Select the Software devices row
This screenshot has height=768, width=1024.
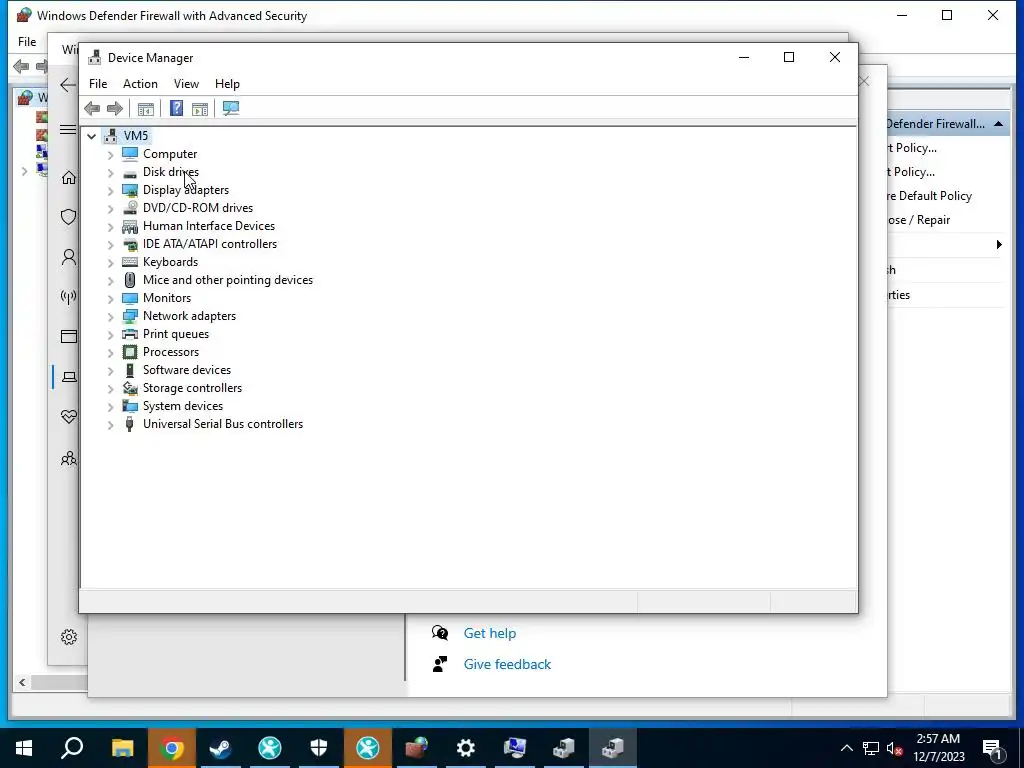pyautogui.click(x=187, y=370)
